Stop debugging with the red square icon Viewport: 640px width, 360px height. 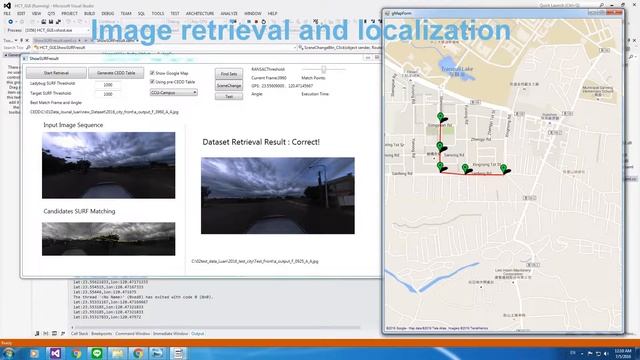click(257, 22)
